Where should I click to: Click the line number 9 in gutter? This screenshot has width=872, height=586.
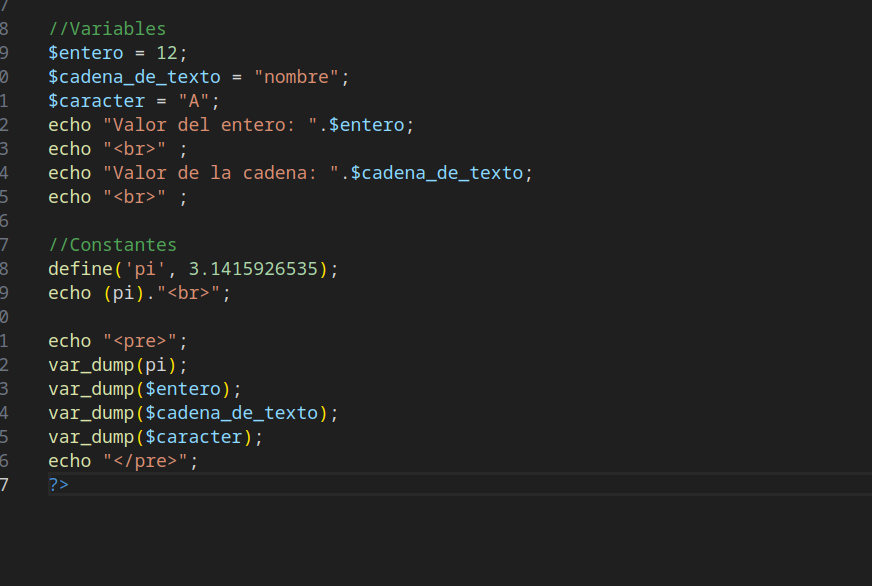[x=7, y=52]
